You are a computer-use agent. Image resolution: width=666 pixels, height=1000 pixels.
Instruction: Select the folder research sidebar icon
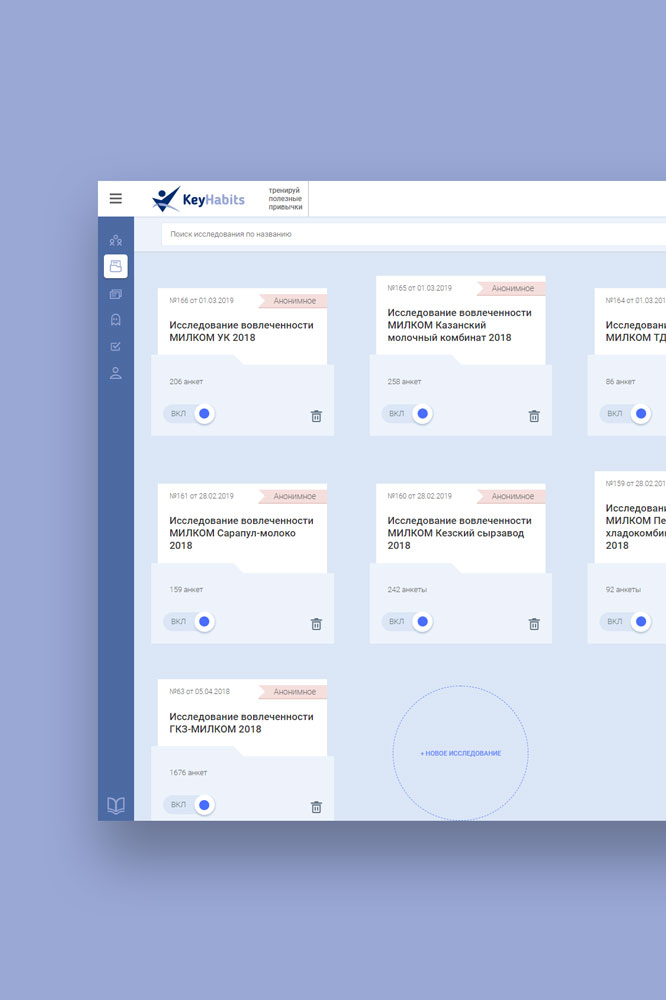coord(116,266)
